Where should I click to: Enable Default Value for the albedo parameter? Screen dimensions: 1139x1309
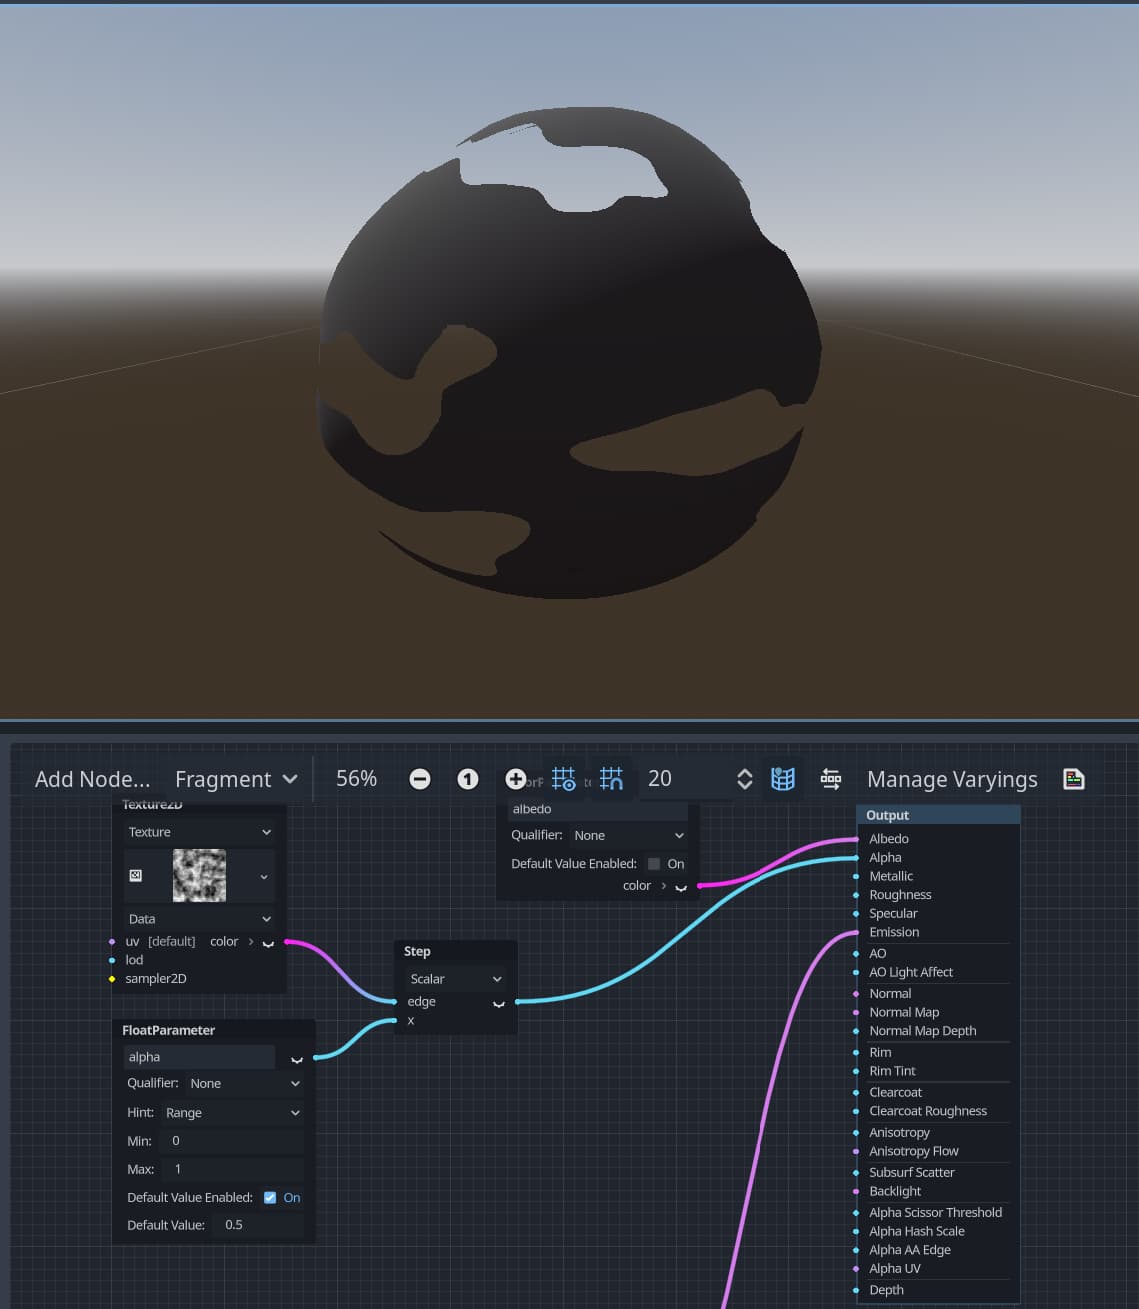[x=653, y=863]
